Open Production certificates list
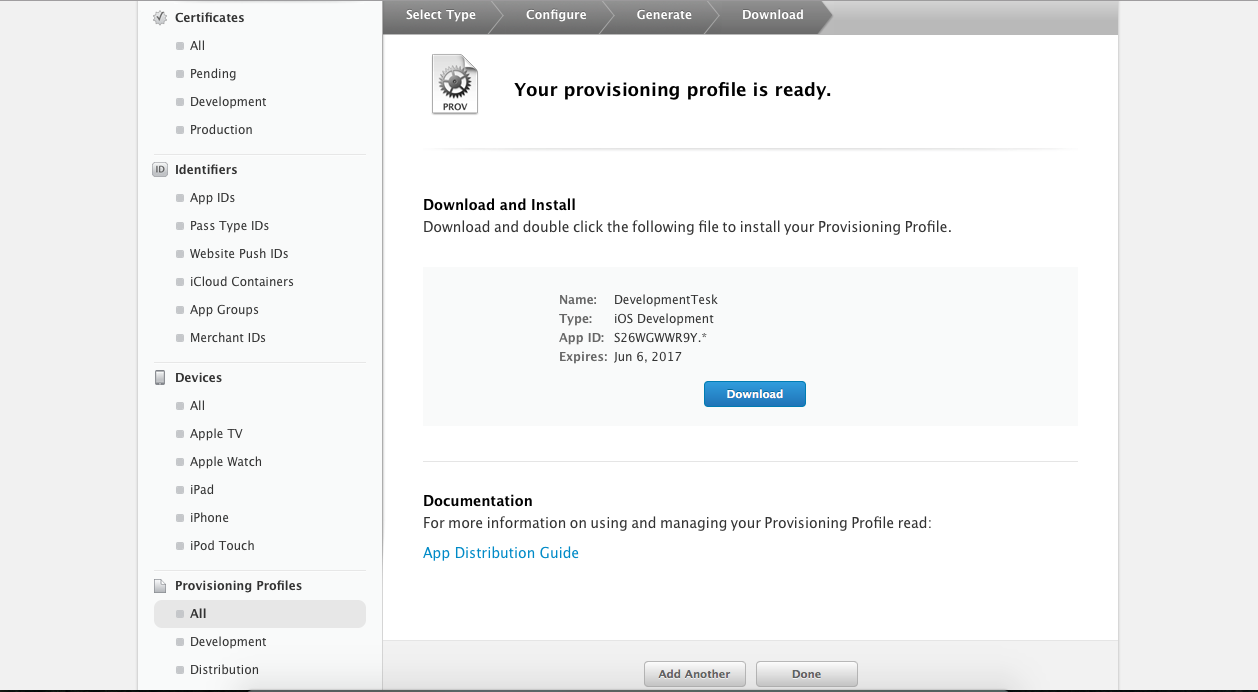This screenshot has width=1258, height=692. [221, 129]
